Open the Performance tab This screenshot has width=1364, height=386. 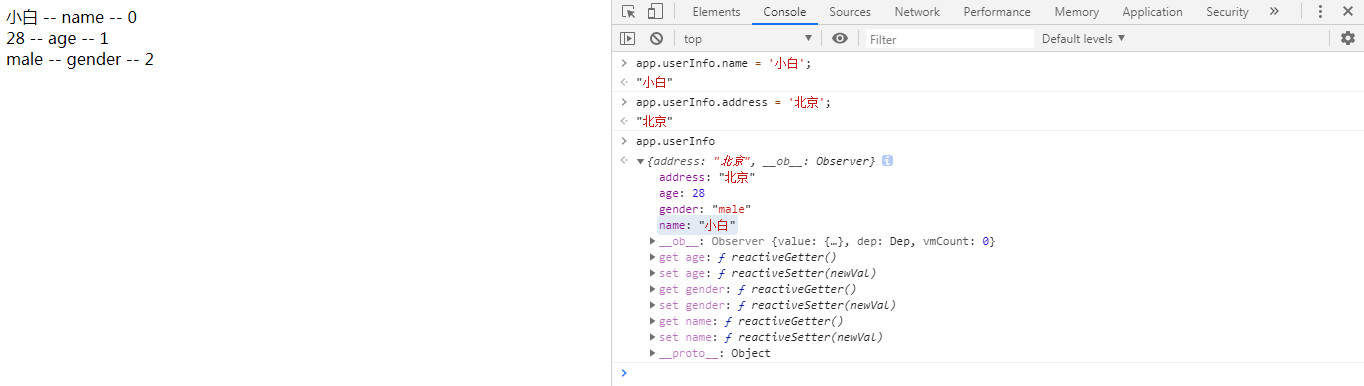(997, 12)
